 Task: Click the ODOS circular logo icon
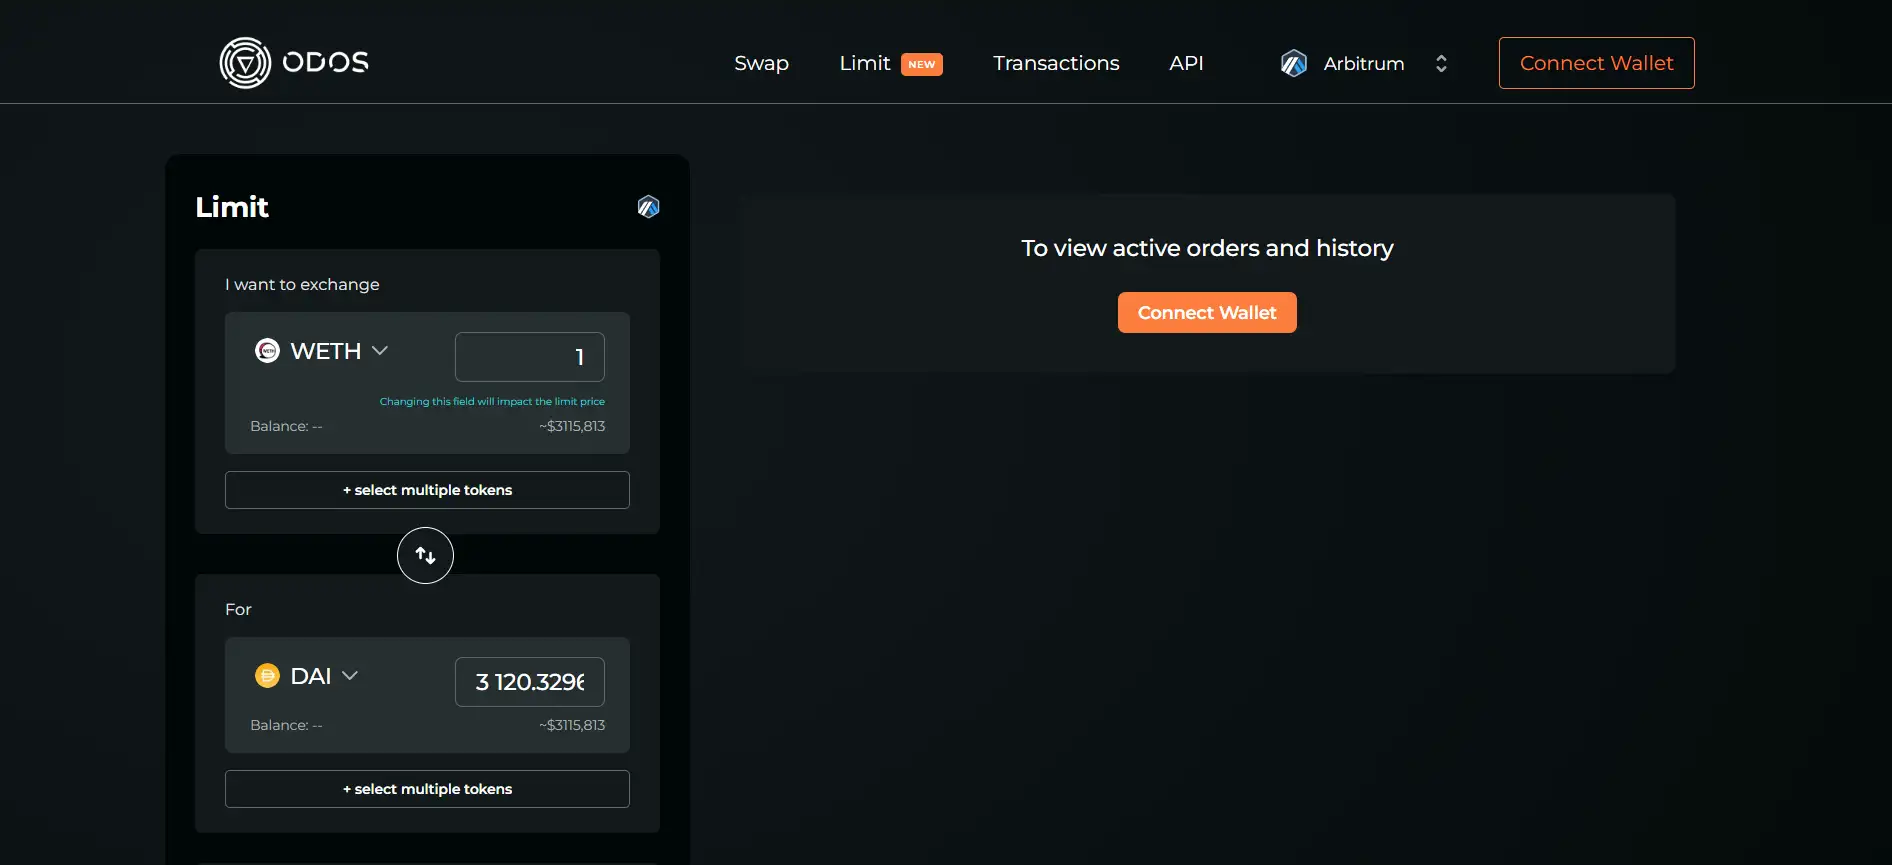click(x=245, y=63)
